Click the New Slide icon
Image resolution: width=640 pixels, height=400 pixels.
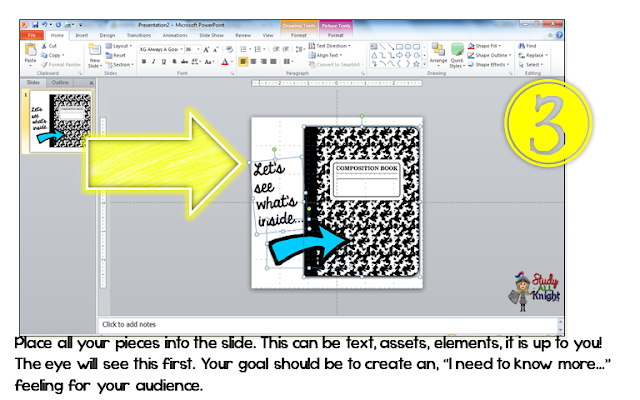coord(95,51)
